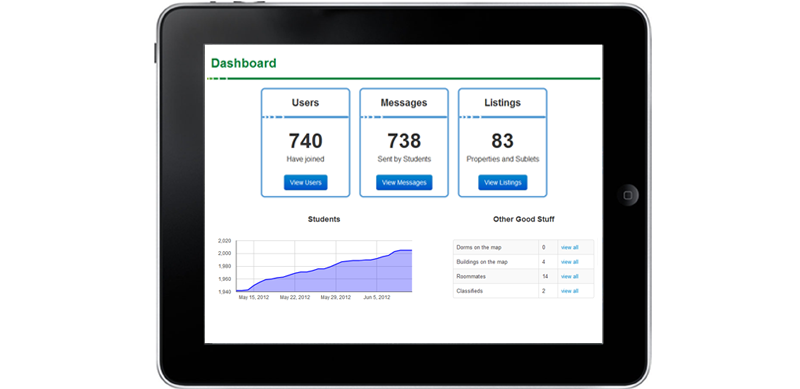
Task: Open the View Users button
Action: (306, 183)
